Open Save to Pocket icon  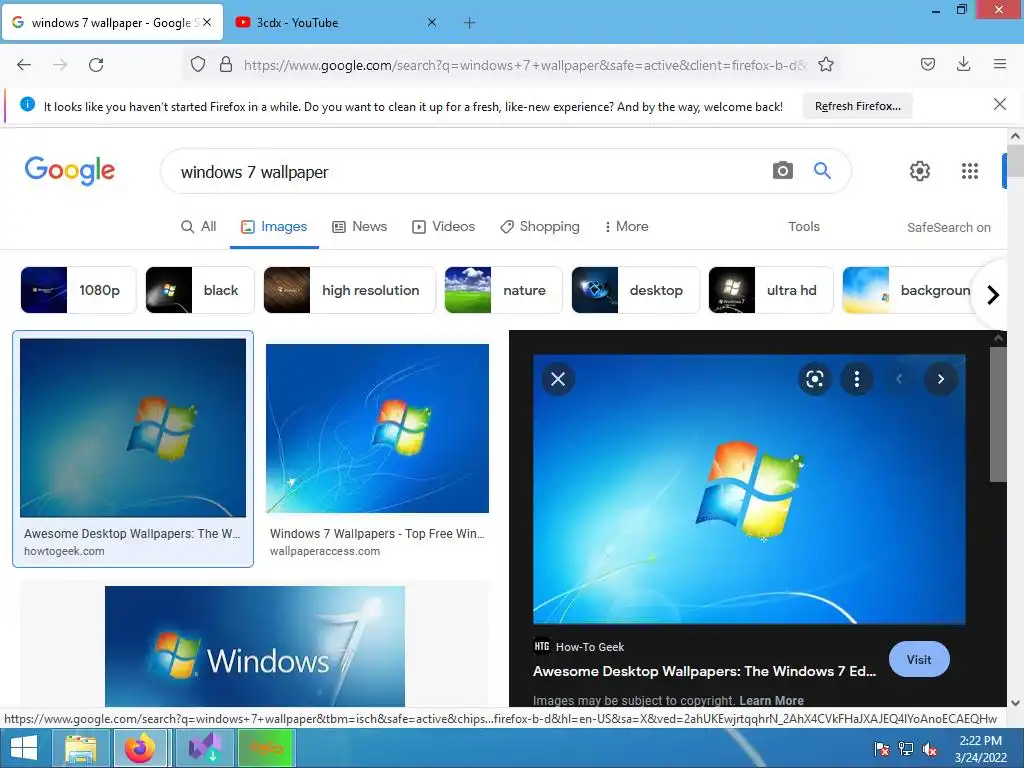tap(928, 64)
